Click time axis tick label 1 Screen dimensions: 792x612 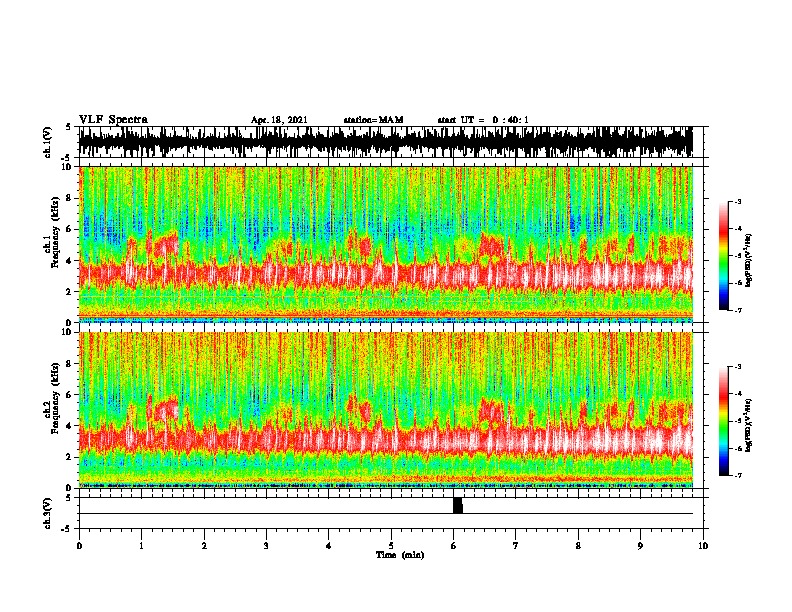pos(141,546)
